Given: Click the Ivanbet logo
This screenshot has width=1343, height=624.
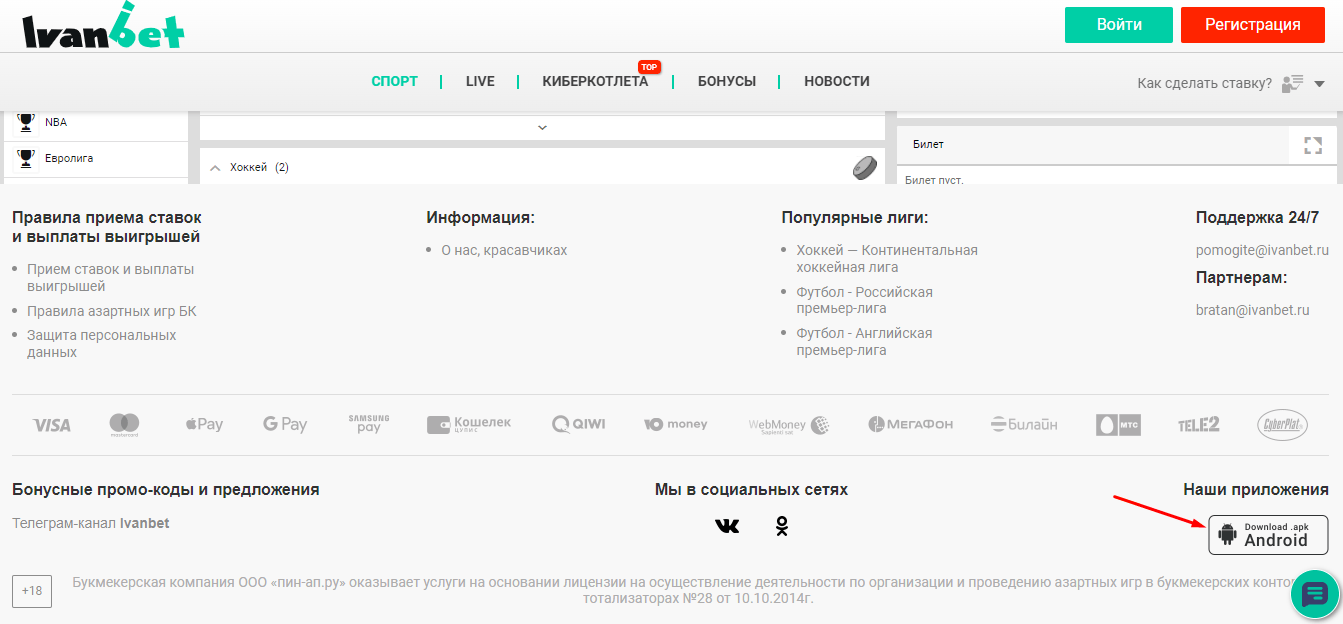Looking at the screenshot, I should [103, 25].
